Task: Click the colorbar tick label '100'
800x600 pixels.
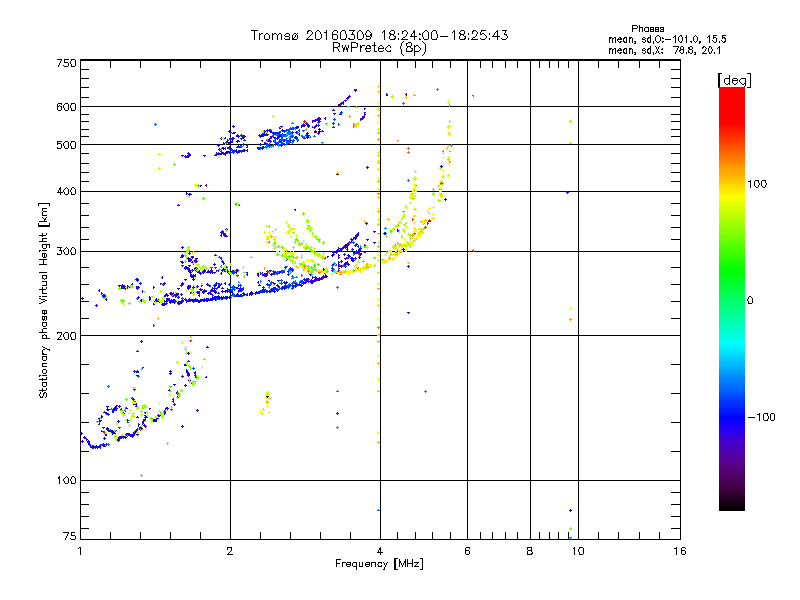Action: coord(757,184)
